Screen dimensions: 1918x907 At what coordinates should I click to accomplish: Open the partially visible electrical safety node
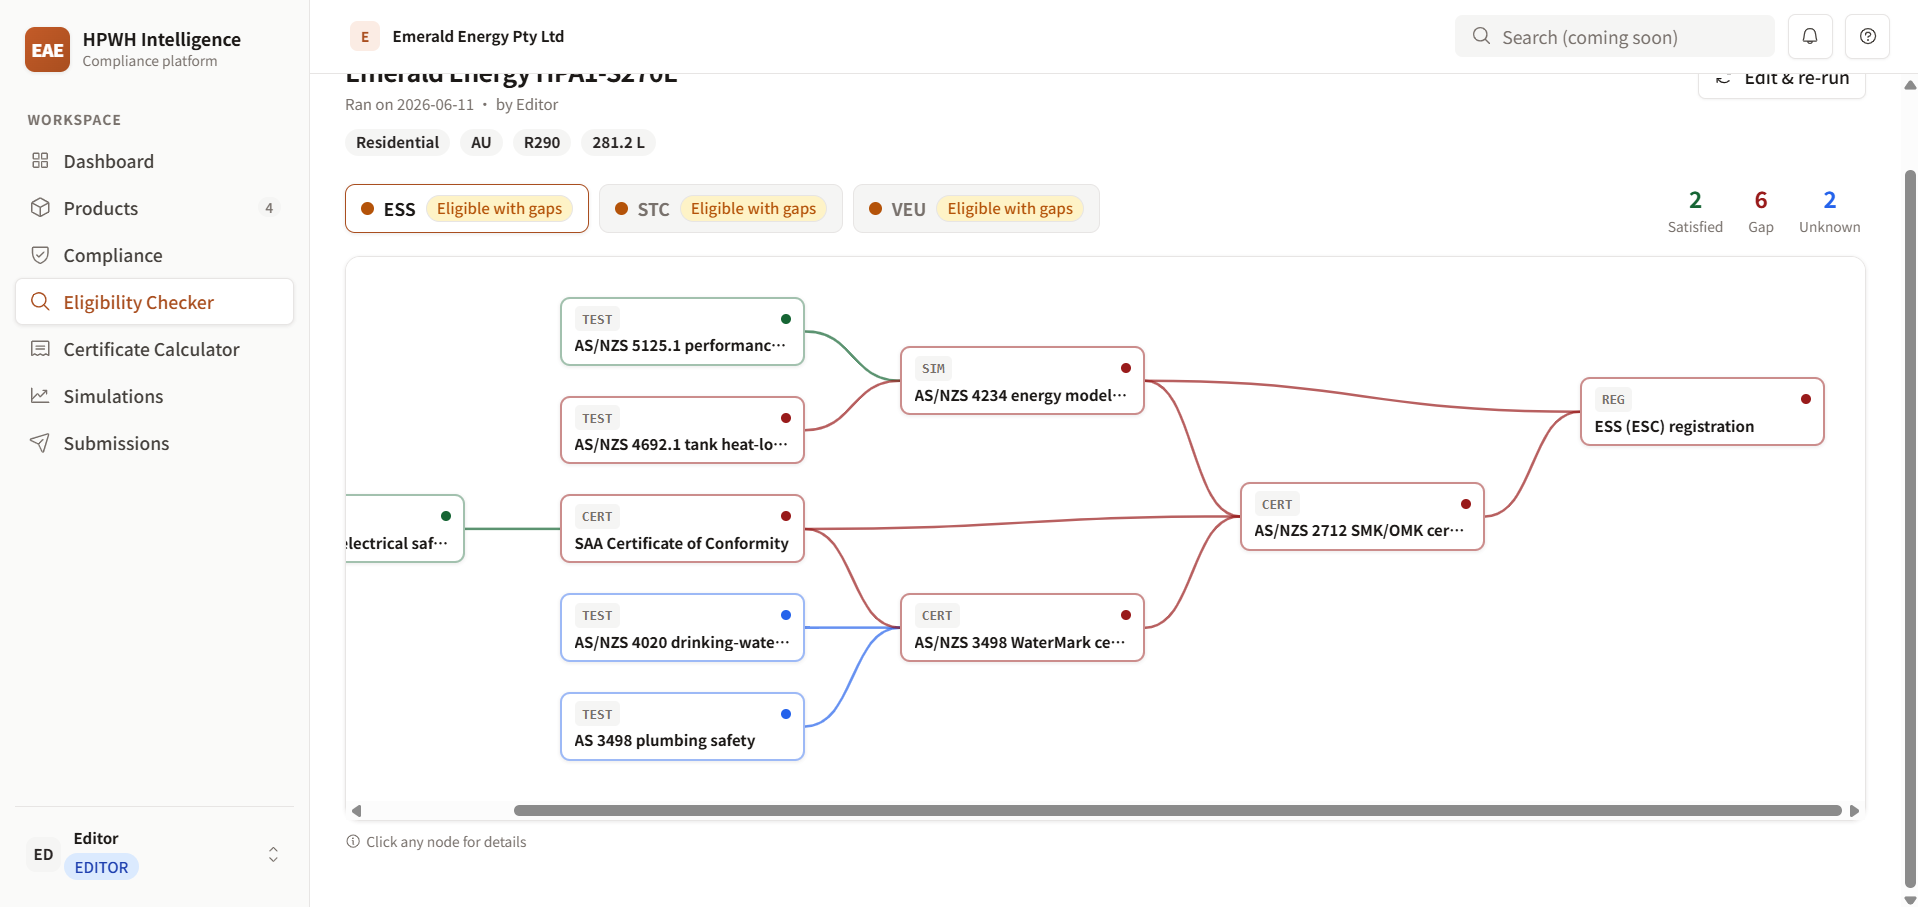coord(405,528)
